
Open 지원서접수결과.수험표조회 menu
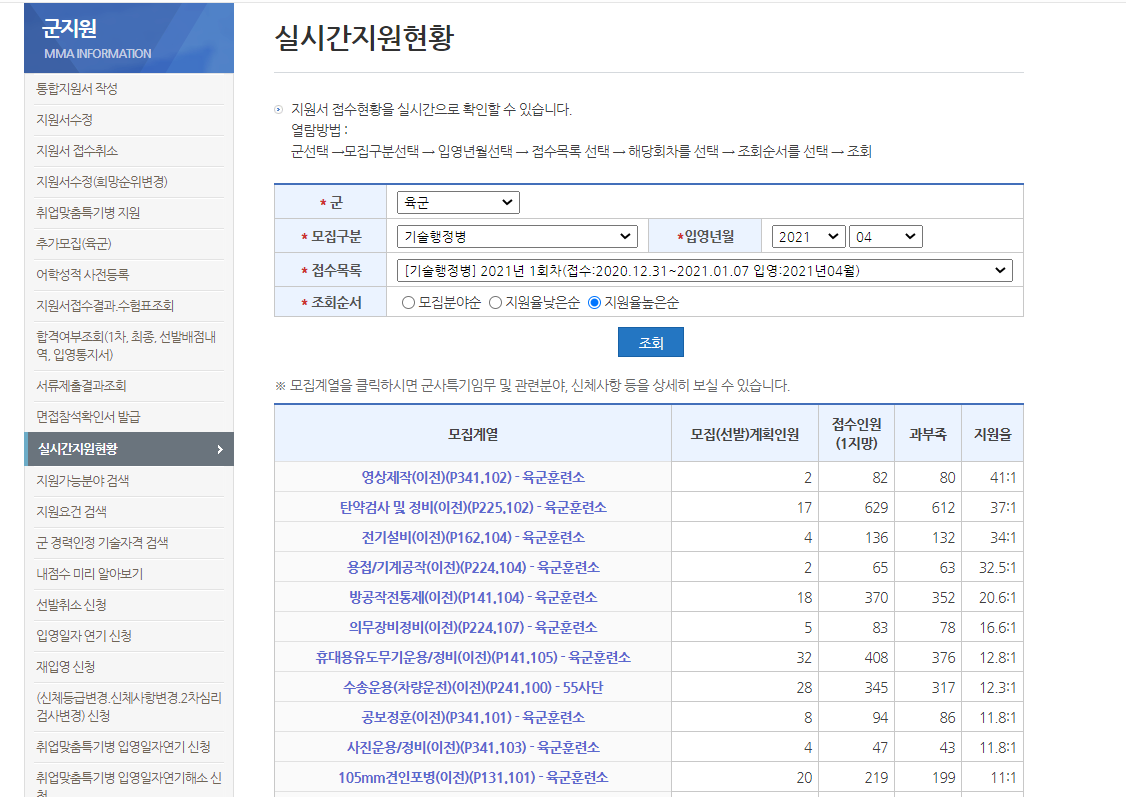point(105,305)
